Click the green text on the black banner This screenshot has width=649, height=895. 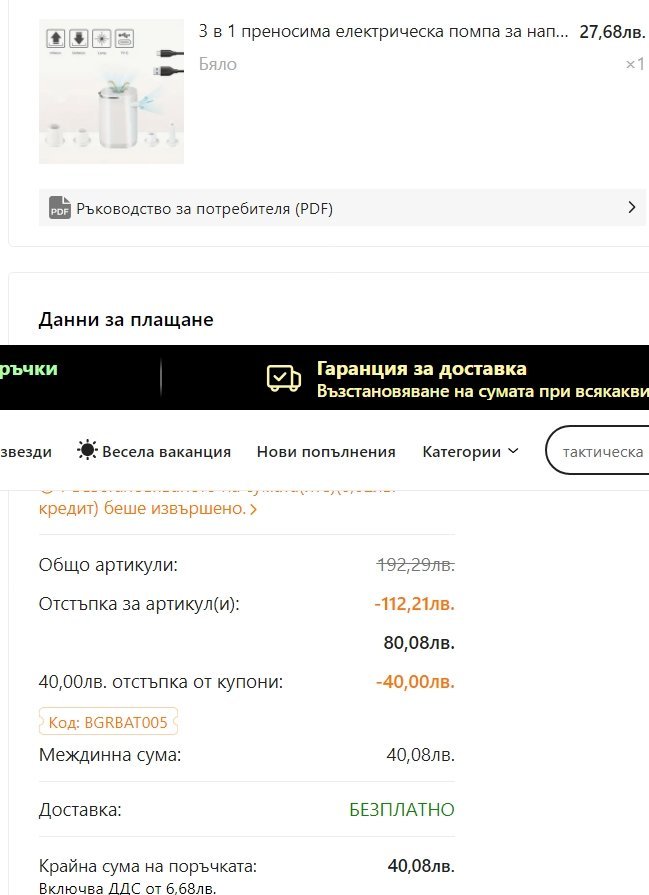pos(29,369)
